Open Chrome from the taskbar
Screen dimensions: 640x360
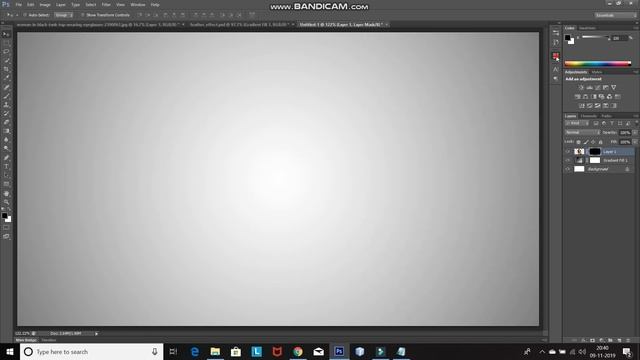pos(298,351)
